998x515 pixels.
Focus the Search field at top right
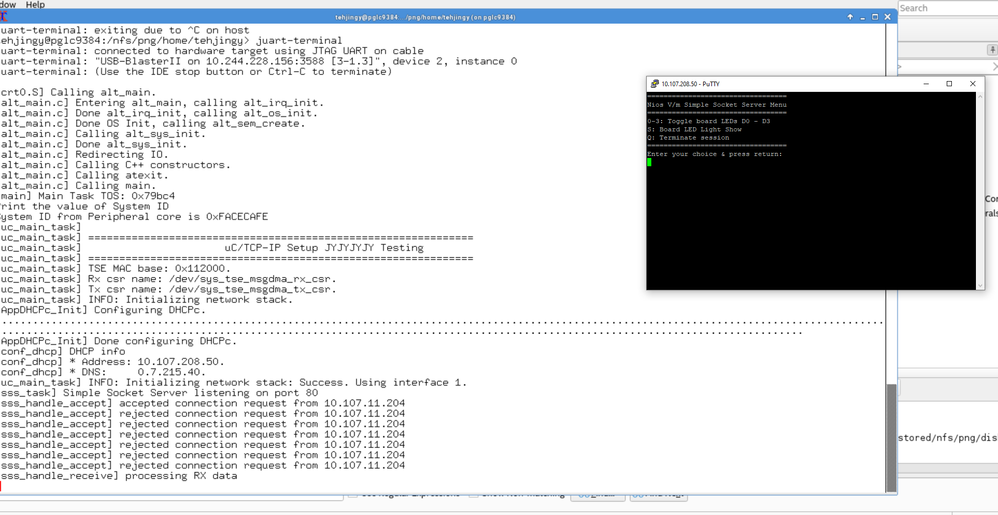(x=948, y=8)
